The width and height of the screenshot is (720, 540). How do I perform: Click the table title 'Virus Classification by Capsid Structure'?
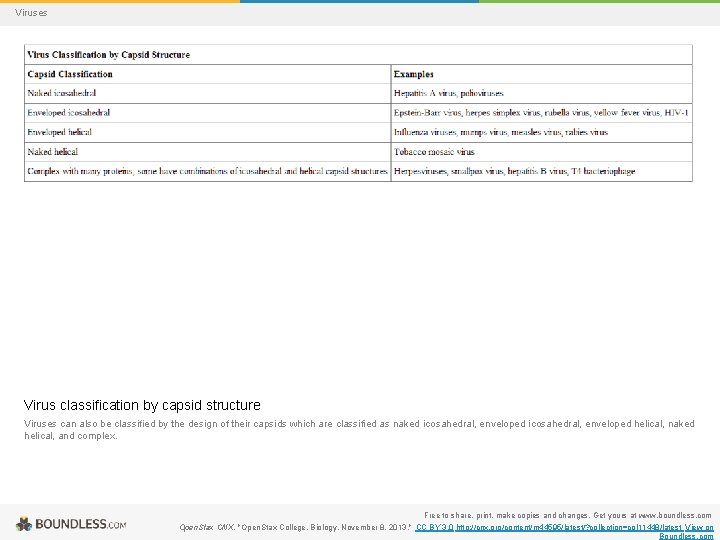point(108,55)
